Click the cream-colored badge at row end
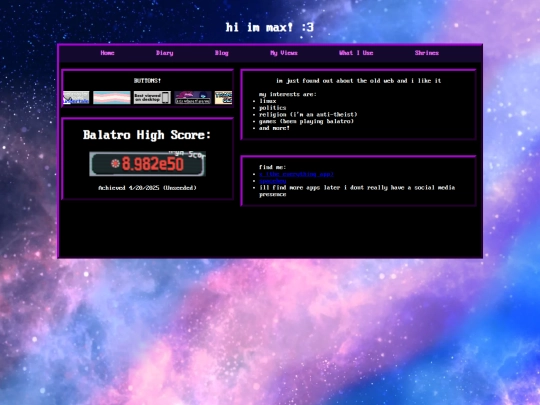The width and height of the screenshot is (540, 405). tap(224, 97)
